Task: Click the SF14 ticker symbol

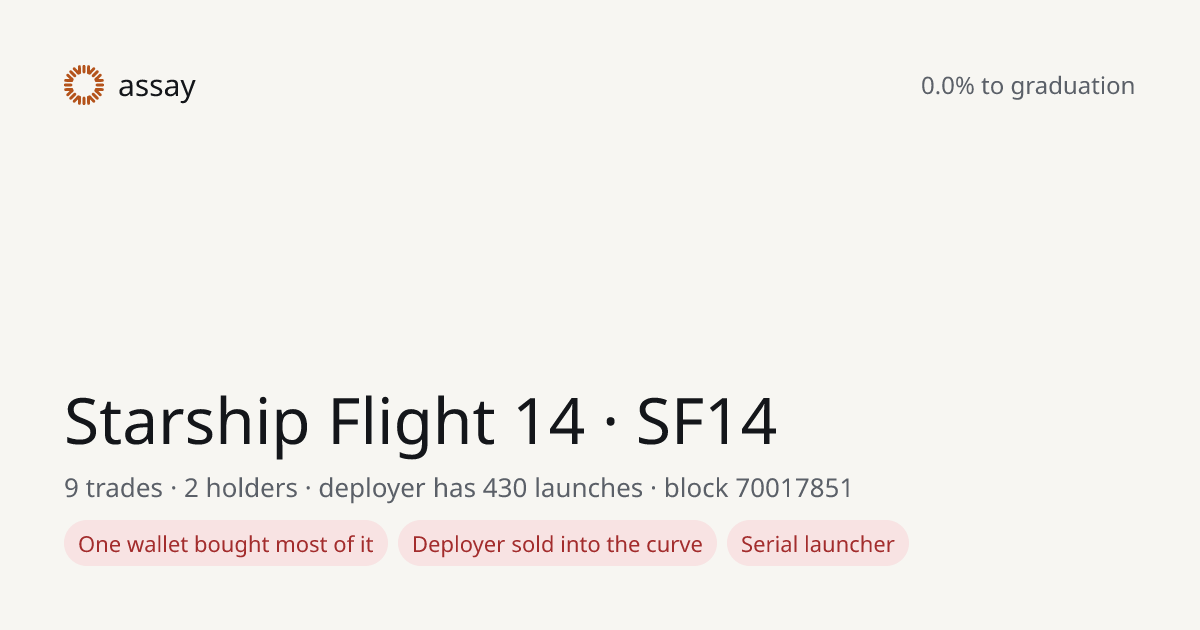Action: pos(707,422)
